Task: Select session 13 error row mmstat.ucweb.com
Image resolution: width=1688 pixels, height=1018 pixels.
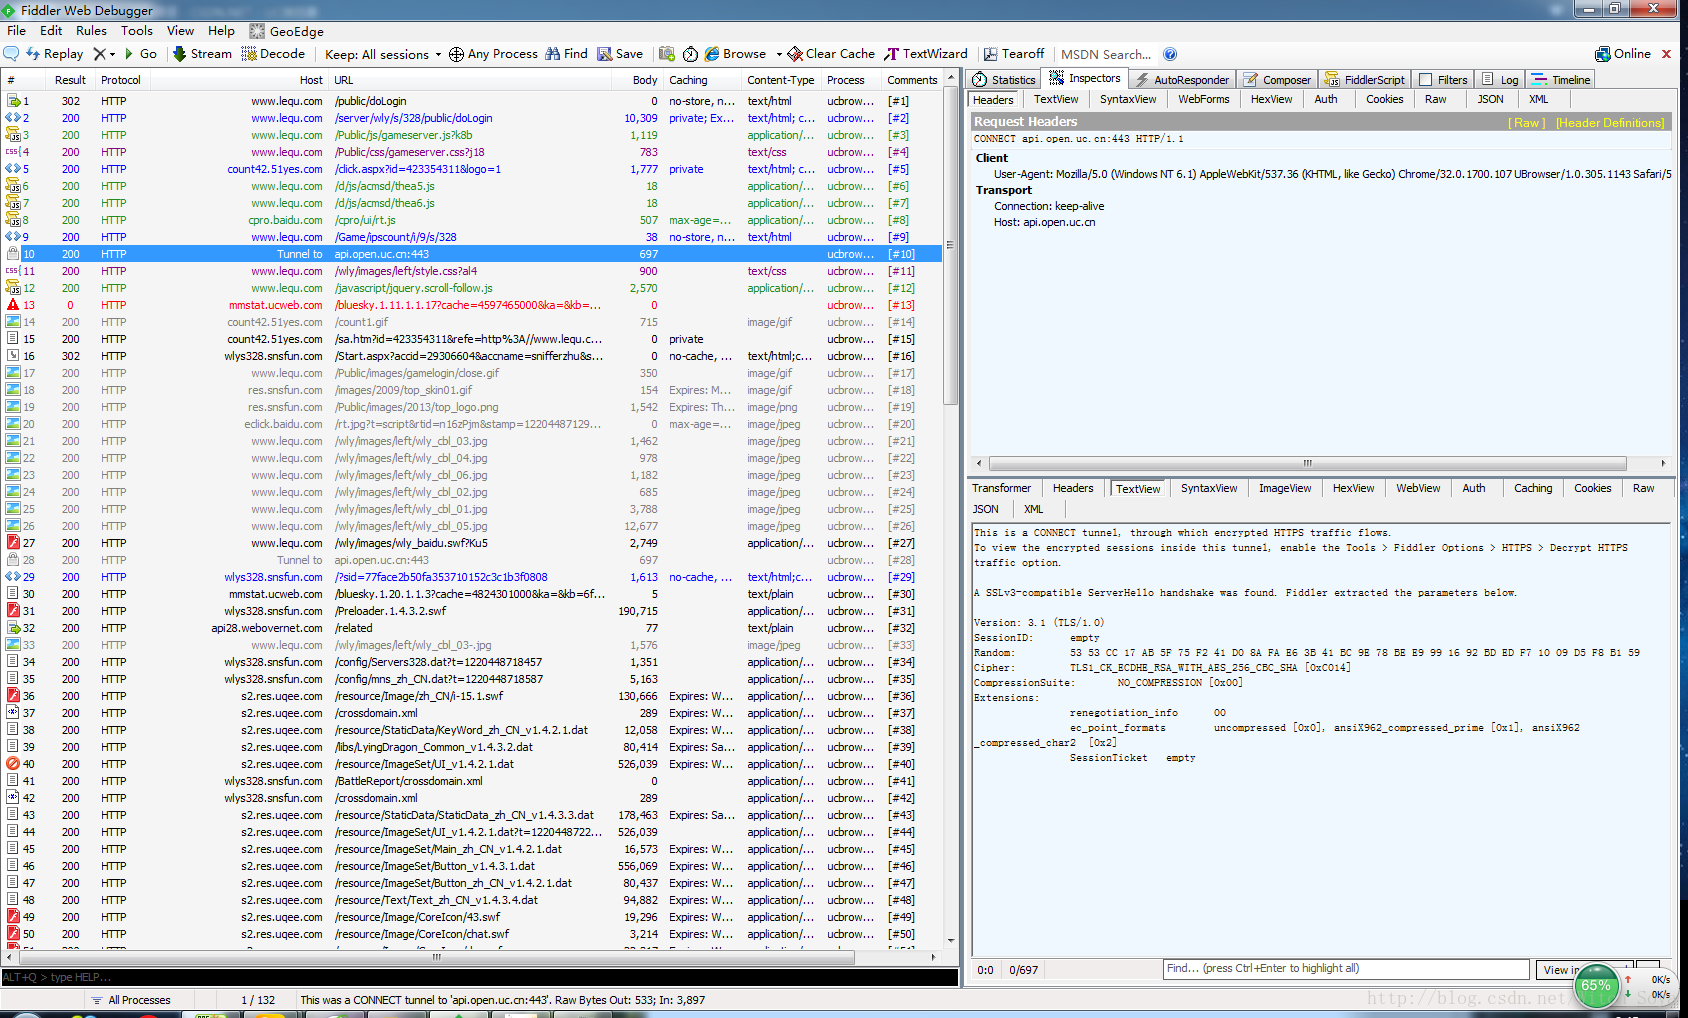Action: [472, 305]
